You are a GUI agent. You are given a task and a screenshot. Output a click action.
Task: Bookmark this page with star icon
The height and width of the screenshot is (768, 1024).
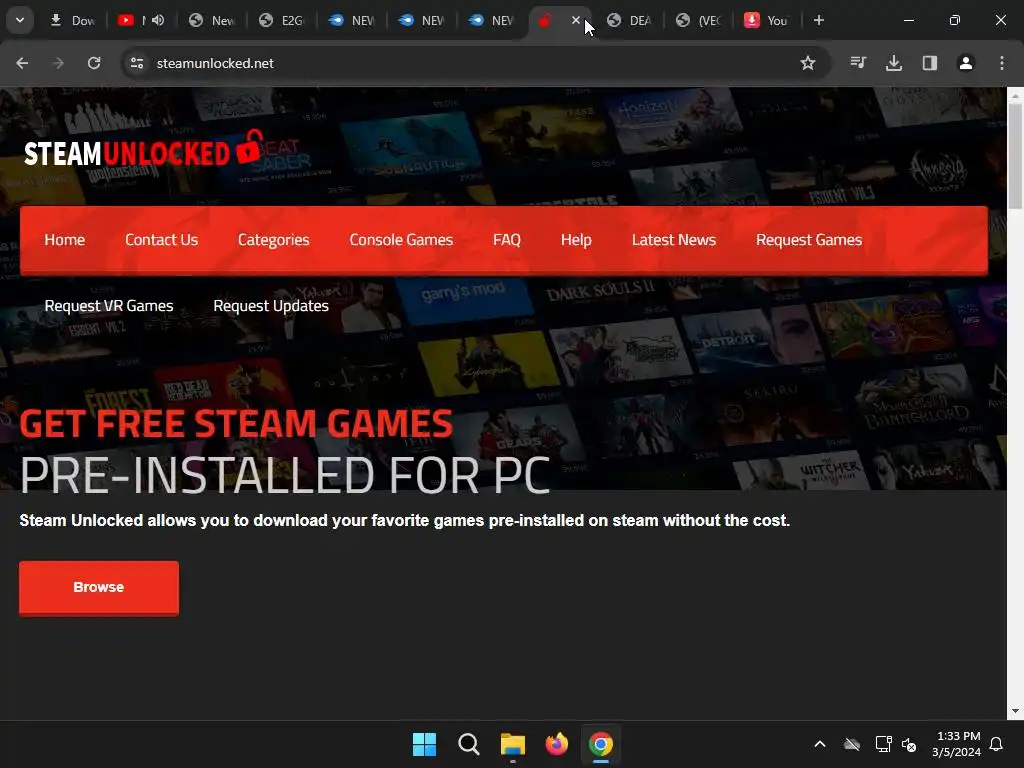808,63
